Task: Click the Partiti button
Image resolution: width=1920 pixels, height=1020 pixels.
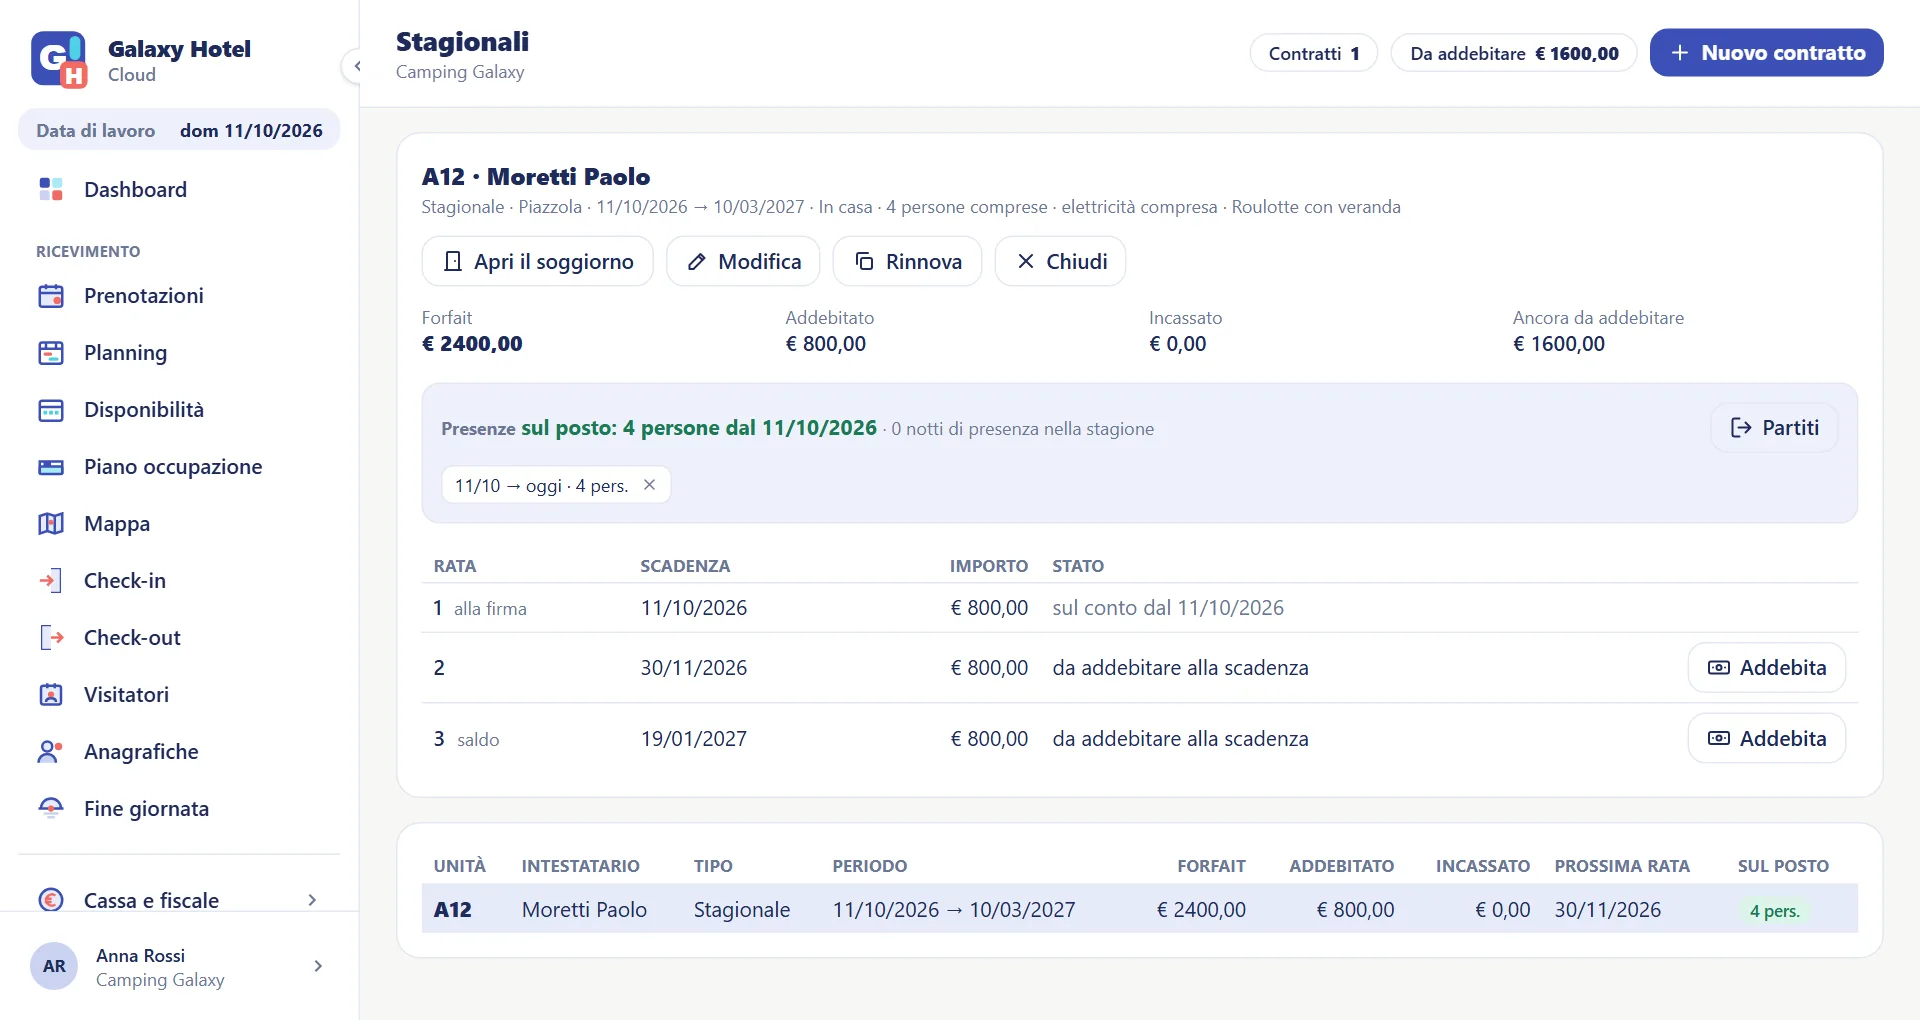Action: pos(1774,428)
